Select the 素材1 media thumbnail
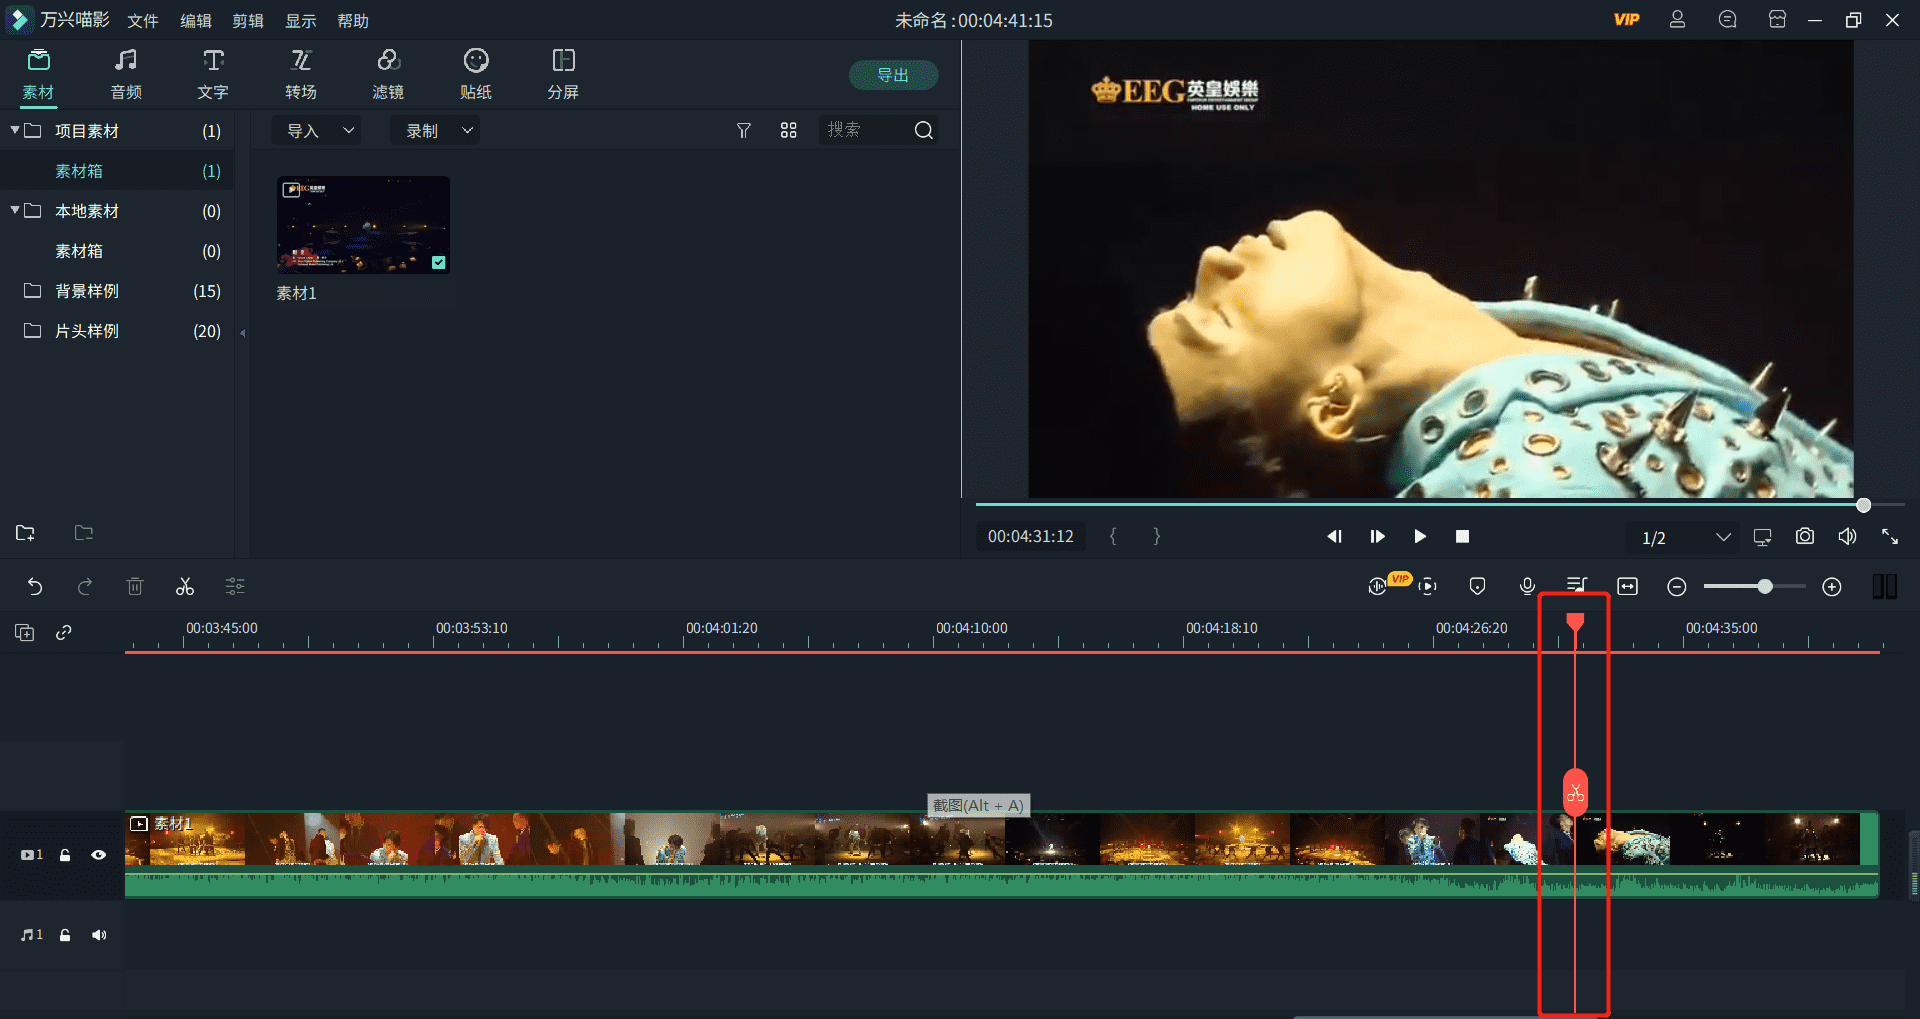Screen dimensions: 1920x1019 [363, 225]
